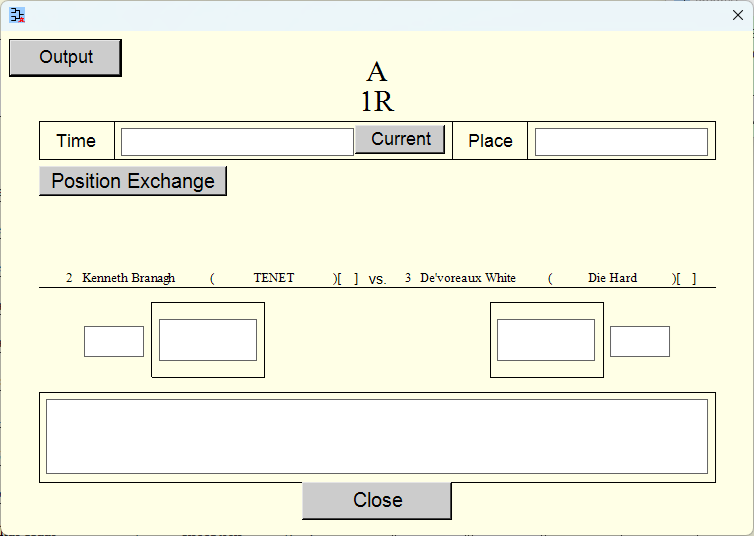The height and width of the screenshot is (536, 754).
Task: Click player name Kenneth Branagh
Action: coord(128,278)
